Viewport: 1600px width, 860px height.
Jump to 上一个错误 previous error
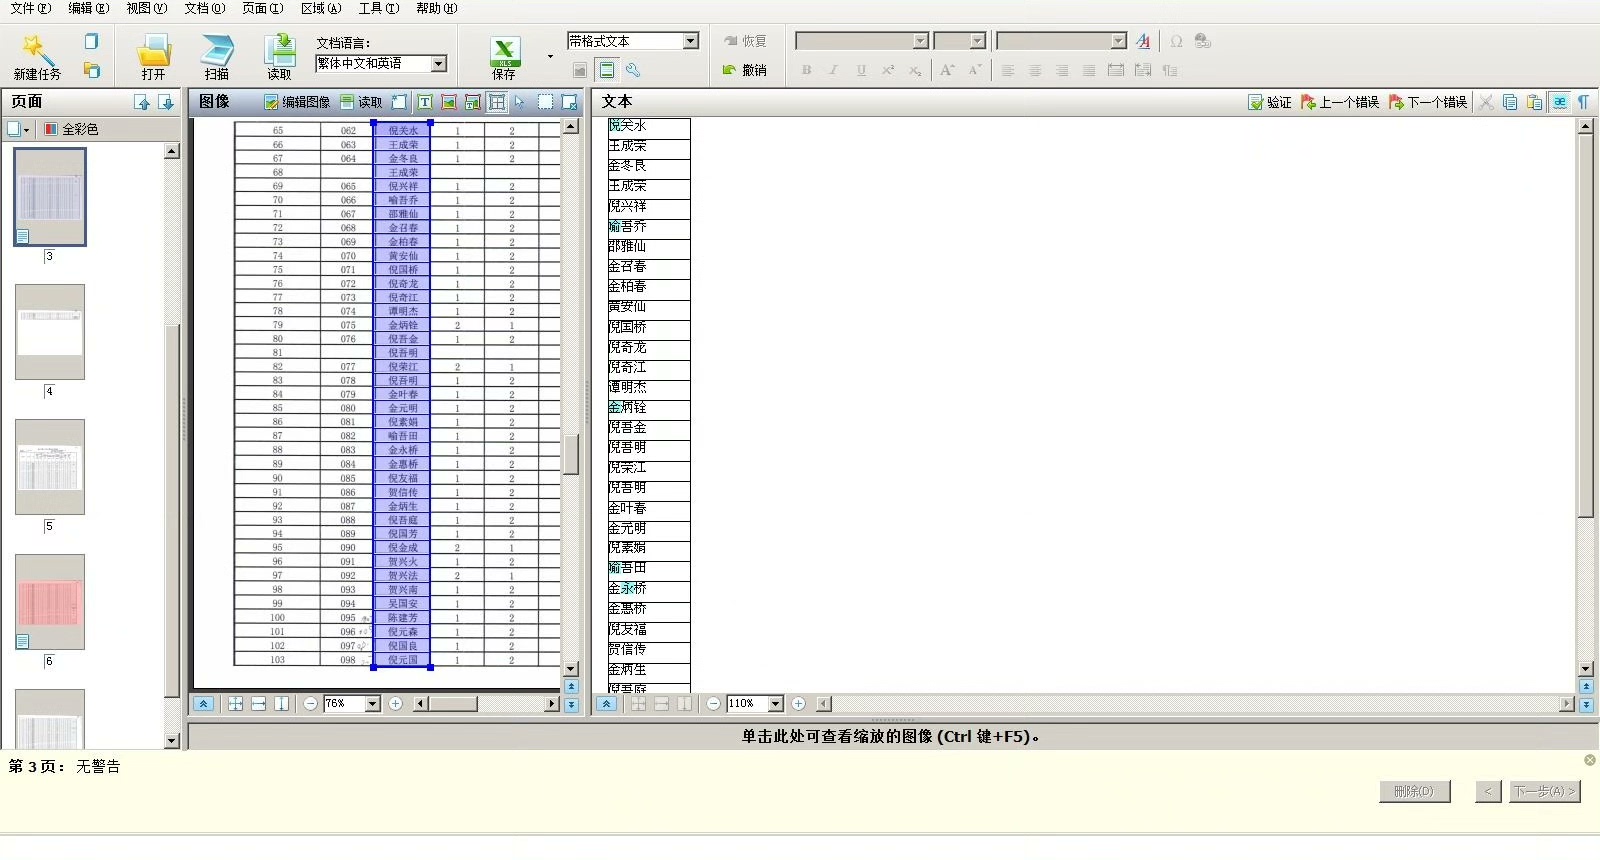(x=1340, y=102)
